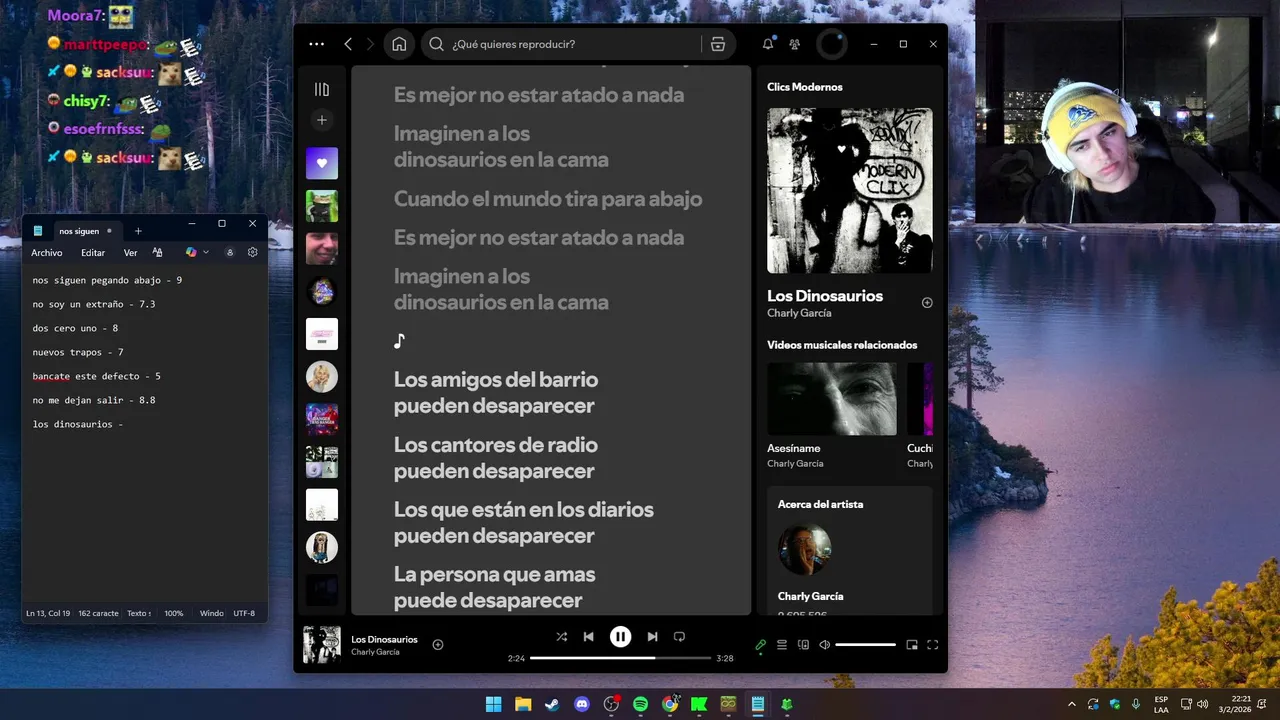Image resolution: width=1280 pixels, height=720 pixels.
Task: Mute Spotify volume speaker icon
Action: coord(825,645)
